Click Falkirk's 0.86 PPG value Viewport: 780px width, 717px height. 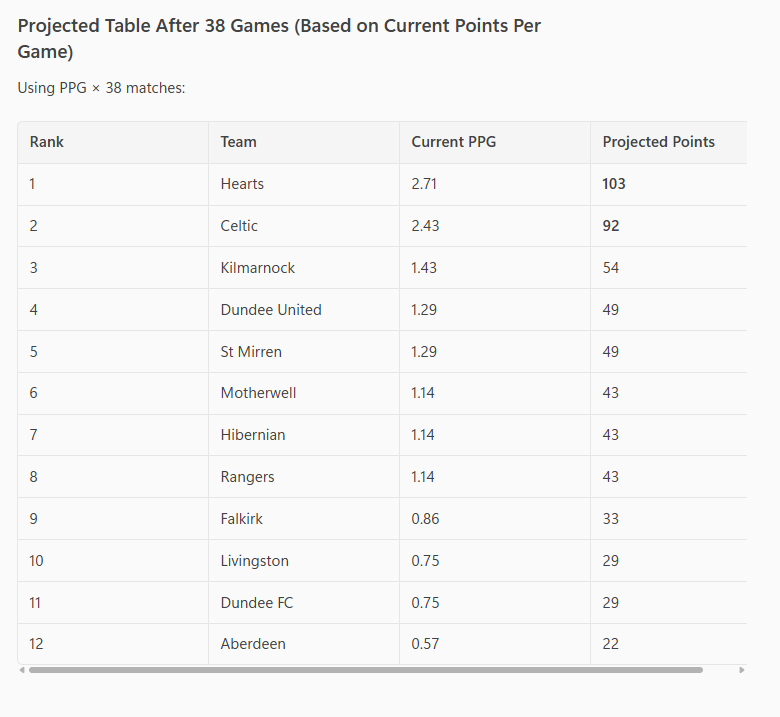tap(425, 519)
